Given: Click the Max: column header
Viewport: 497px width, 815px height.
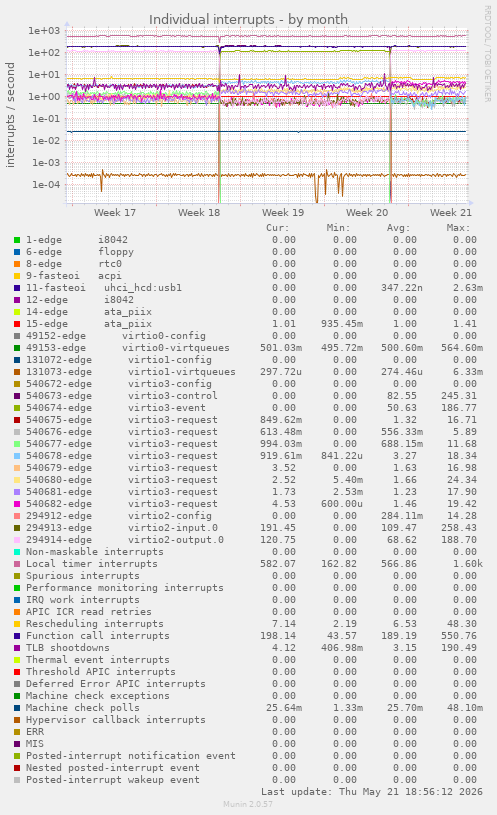Looking at the screenshot, I should click(x=458, y=228).
